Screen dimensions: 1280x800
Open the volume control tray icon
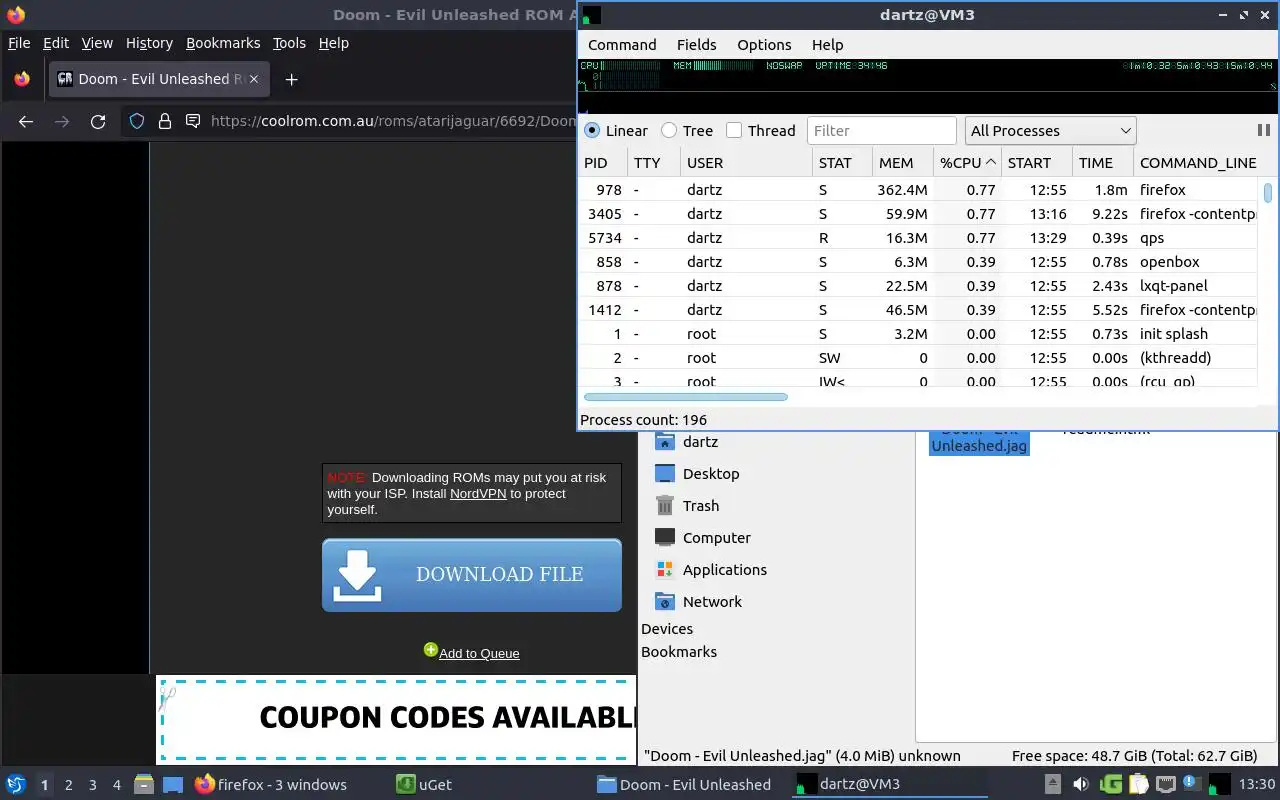1081,785
